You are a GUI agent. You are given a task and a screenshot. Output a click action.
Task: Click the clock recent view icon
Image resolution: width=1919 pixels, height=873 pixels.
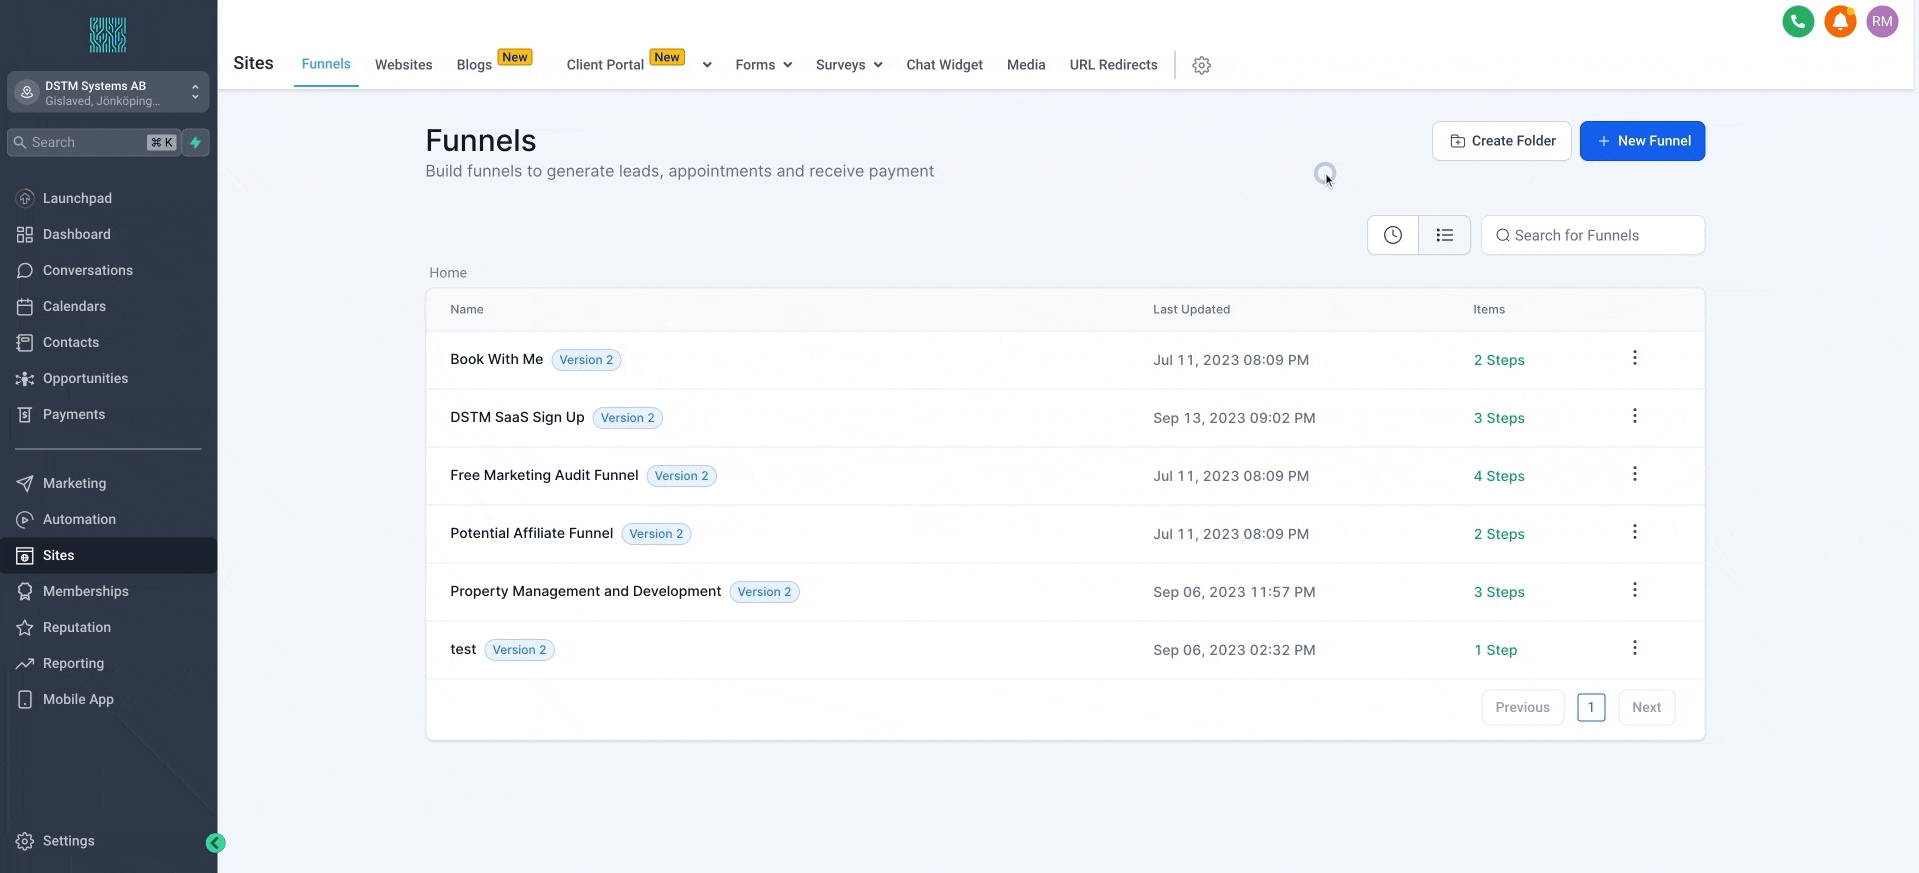point(1392,235)
